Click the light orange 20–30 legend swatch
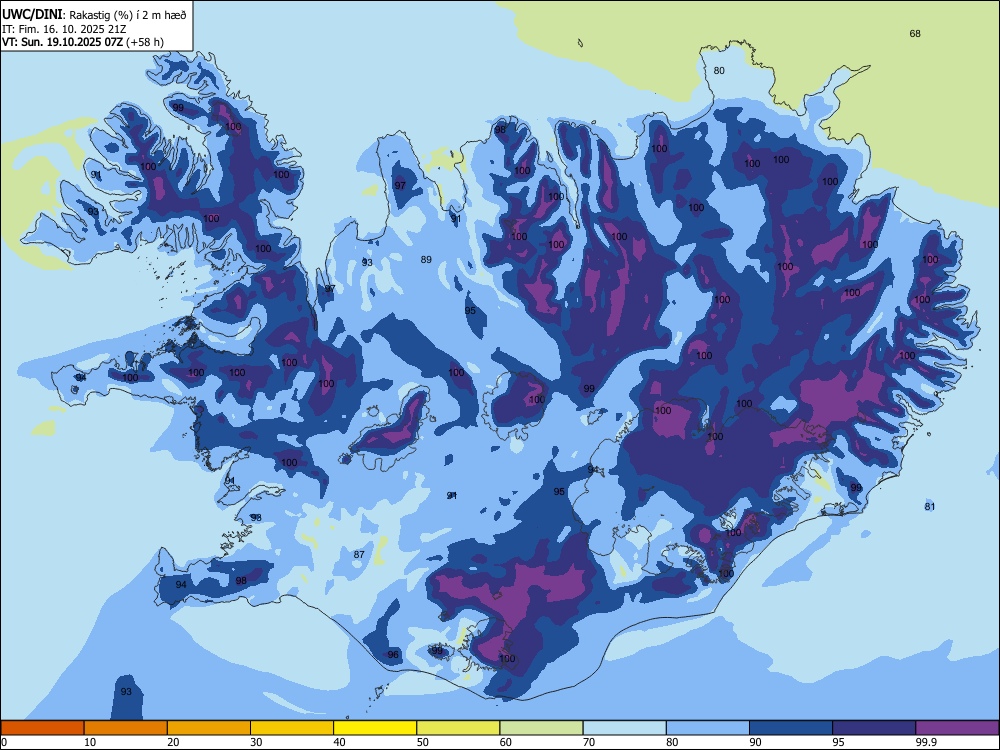The height and width of the screenshot is (750, 1000). click(209, 728)
